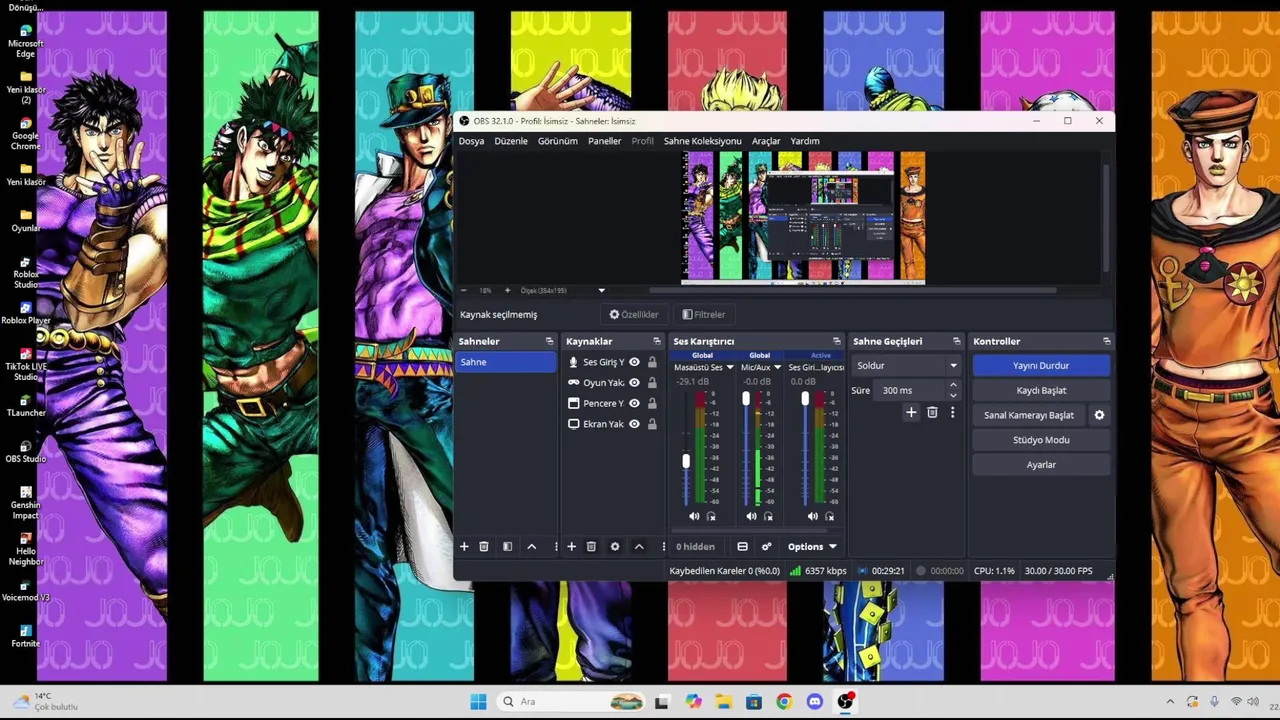This screenshot has width=1280, height=720.
Task: Open Ayarlar settings button
Action: click(x=1041, y=465)
